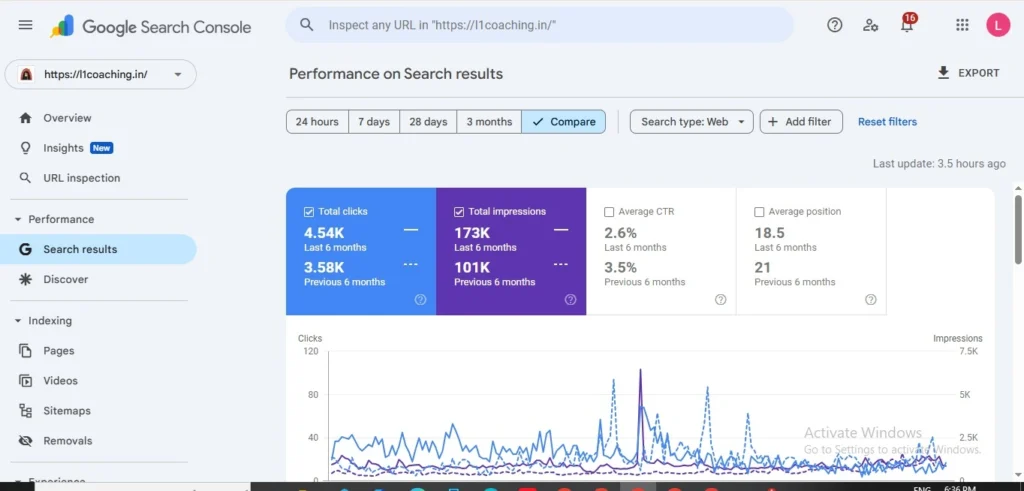Open Overview in the sidebar
The height and width of the screenshot is (491, 1024).
[x=98, y=118]
